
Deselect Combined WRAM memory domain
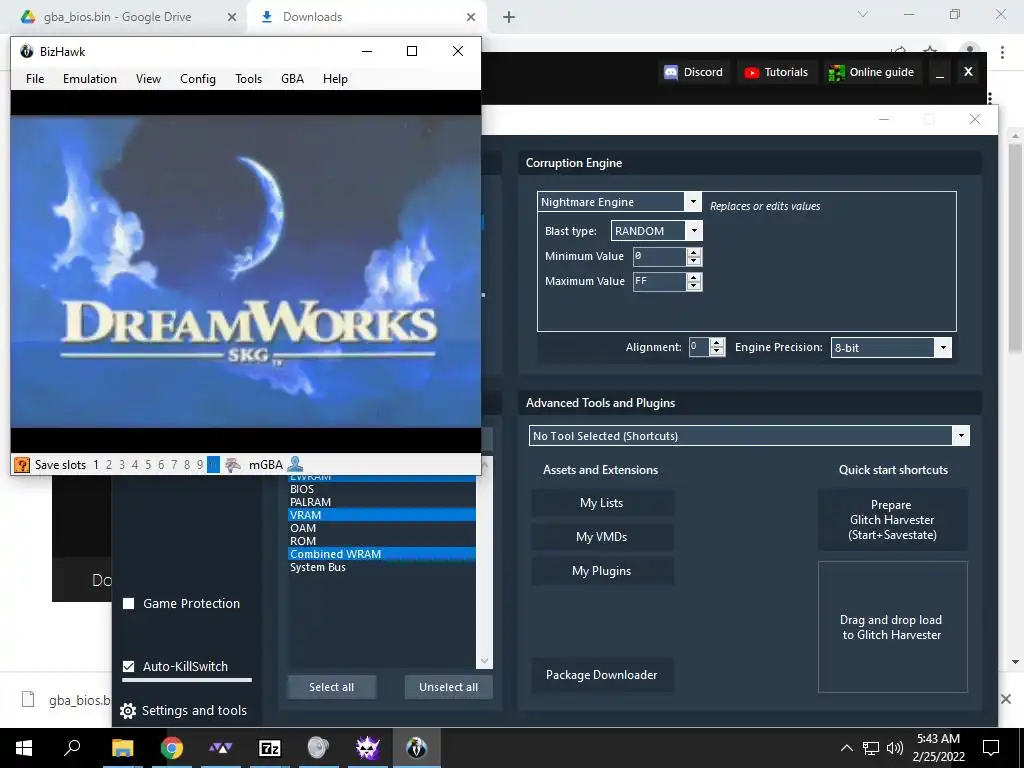(382, 554)
